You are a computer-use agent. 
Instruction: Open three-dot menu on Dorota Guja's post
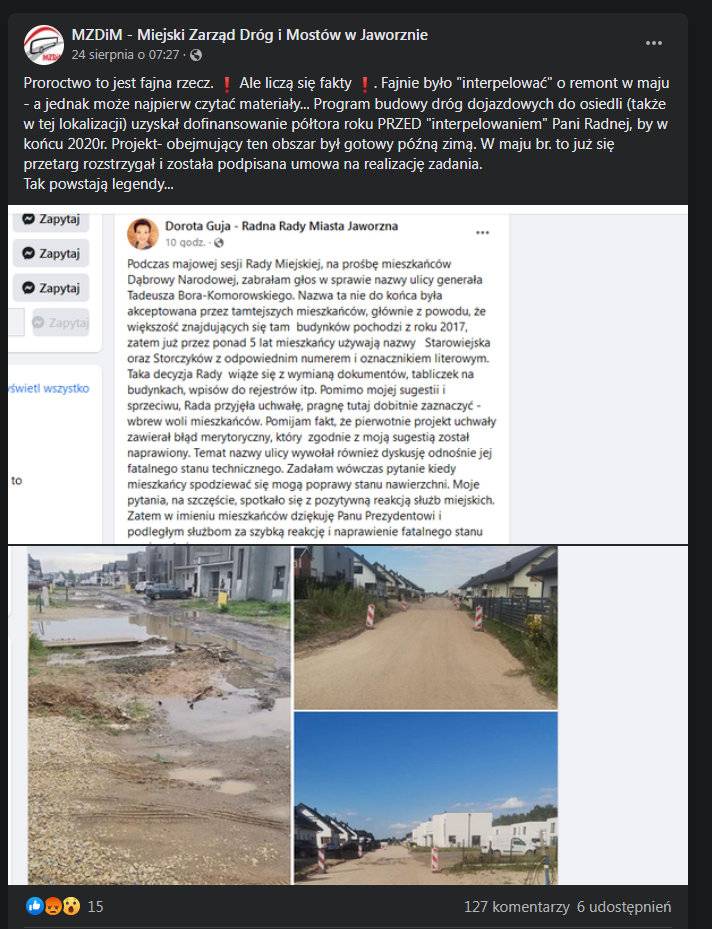click(x=483, y=232)
